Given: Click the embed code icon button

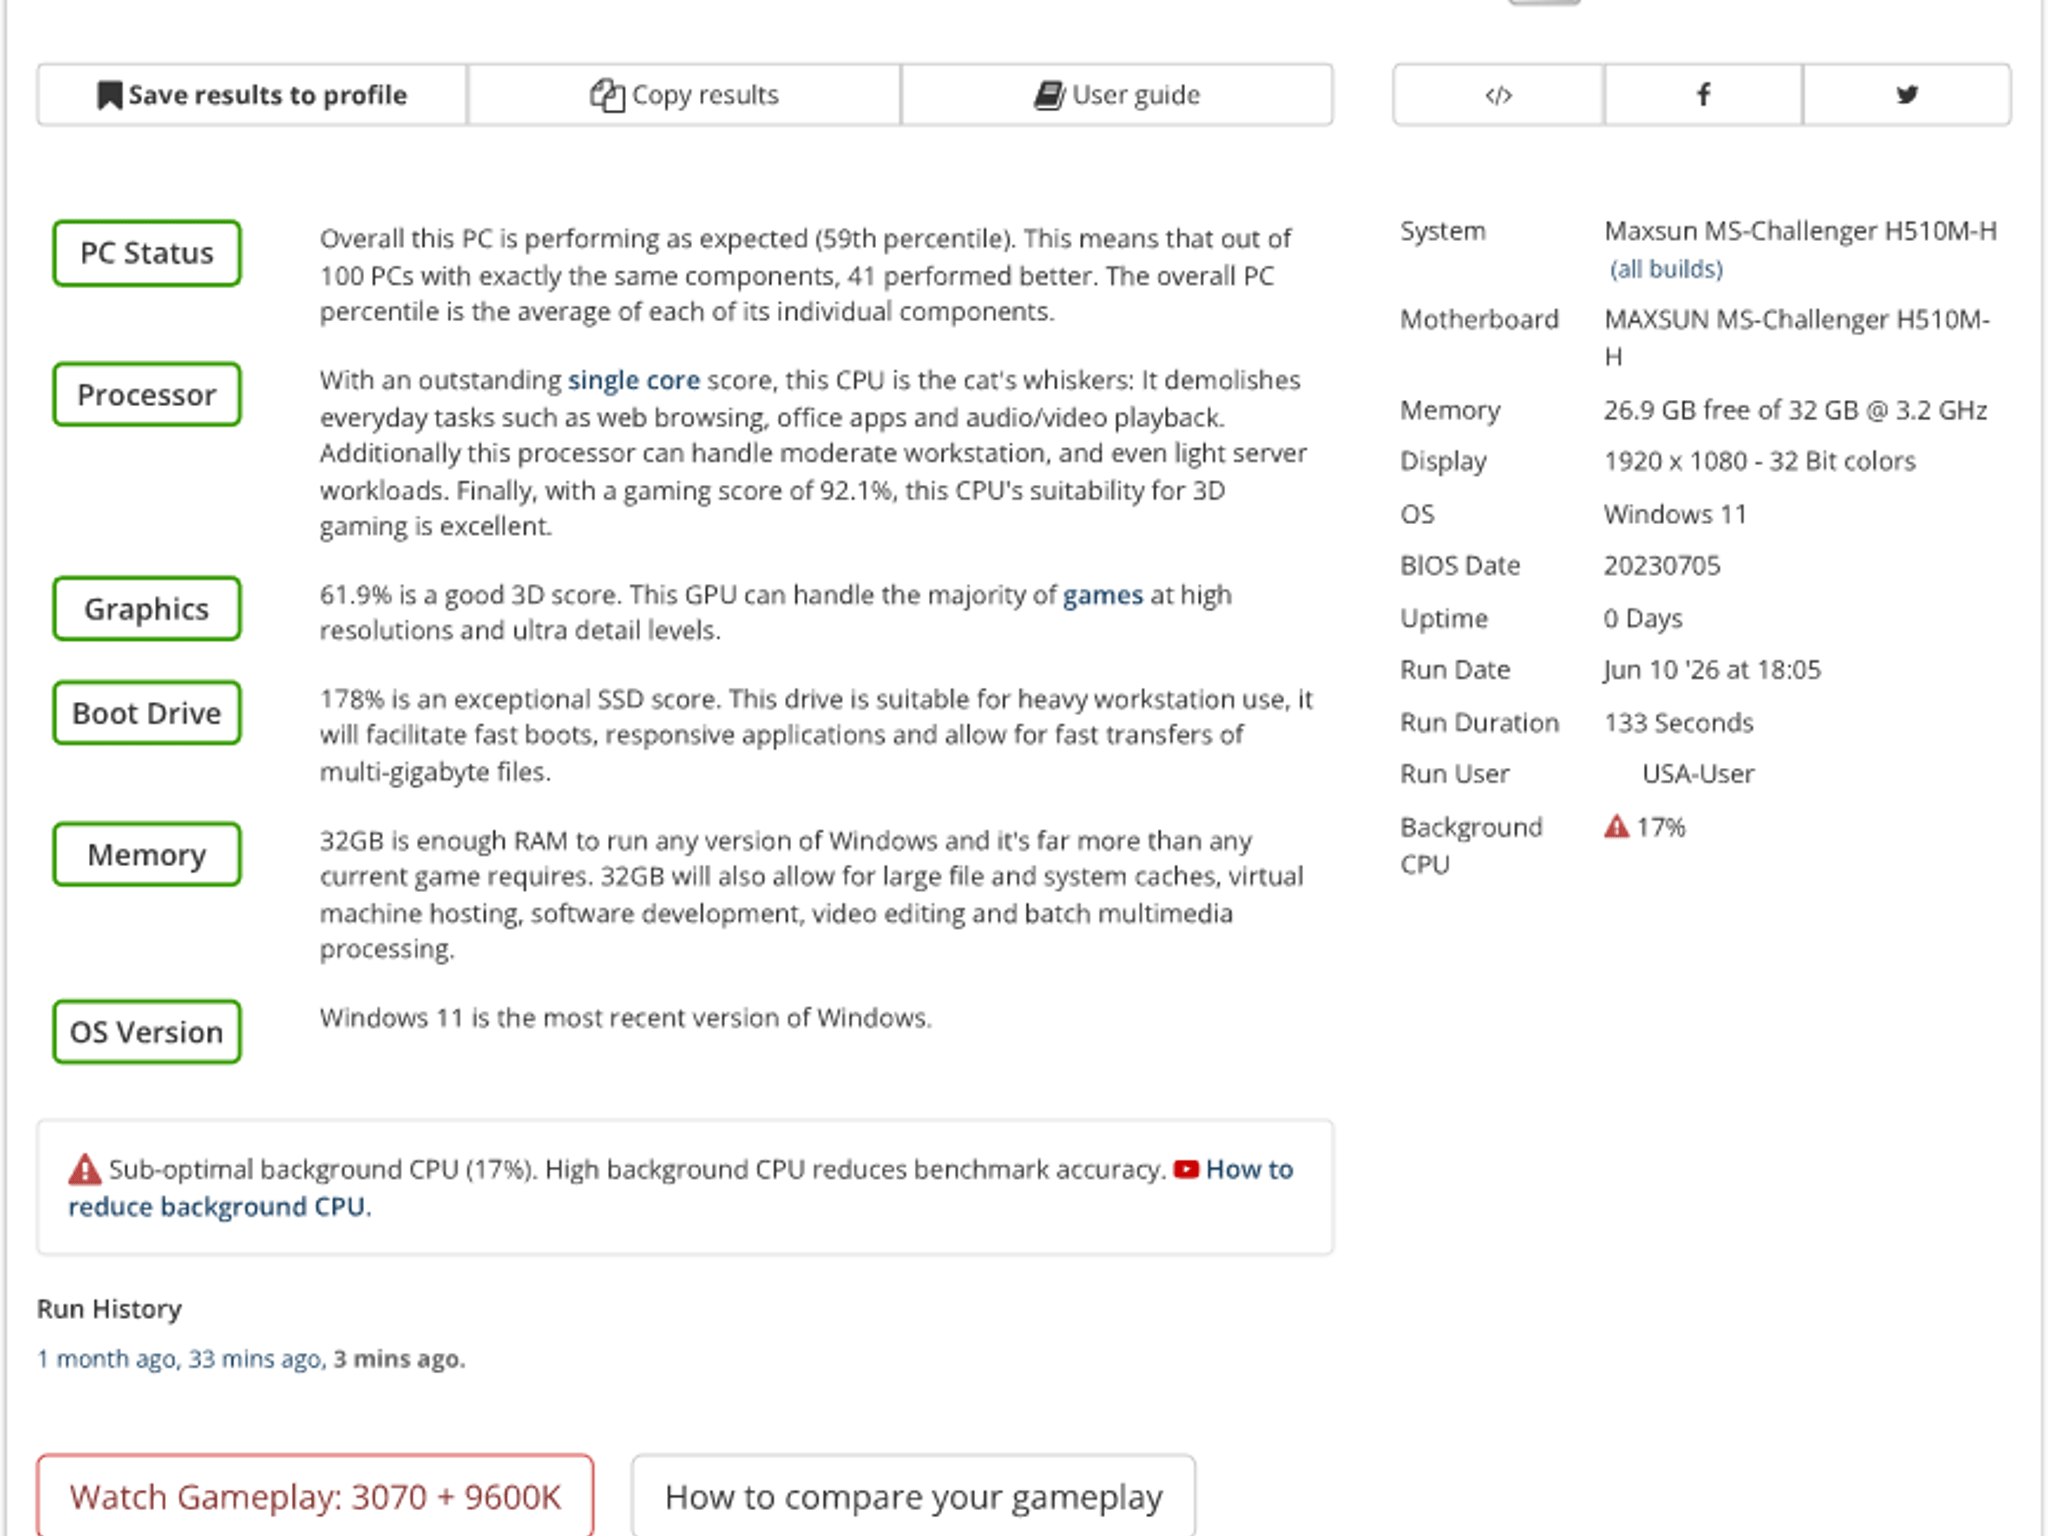Looking at the screenshot, I should (1498, 95).
